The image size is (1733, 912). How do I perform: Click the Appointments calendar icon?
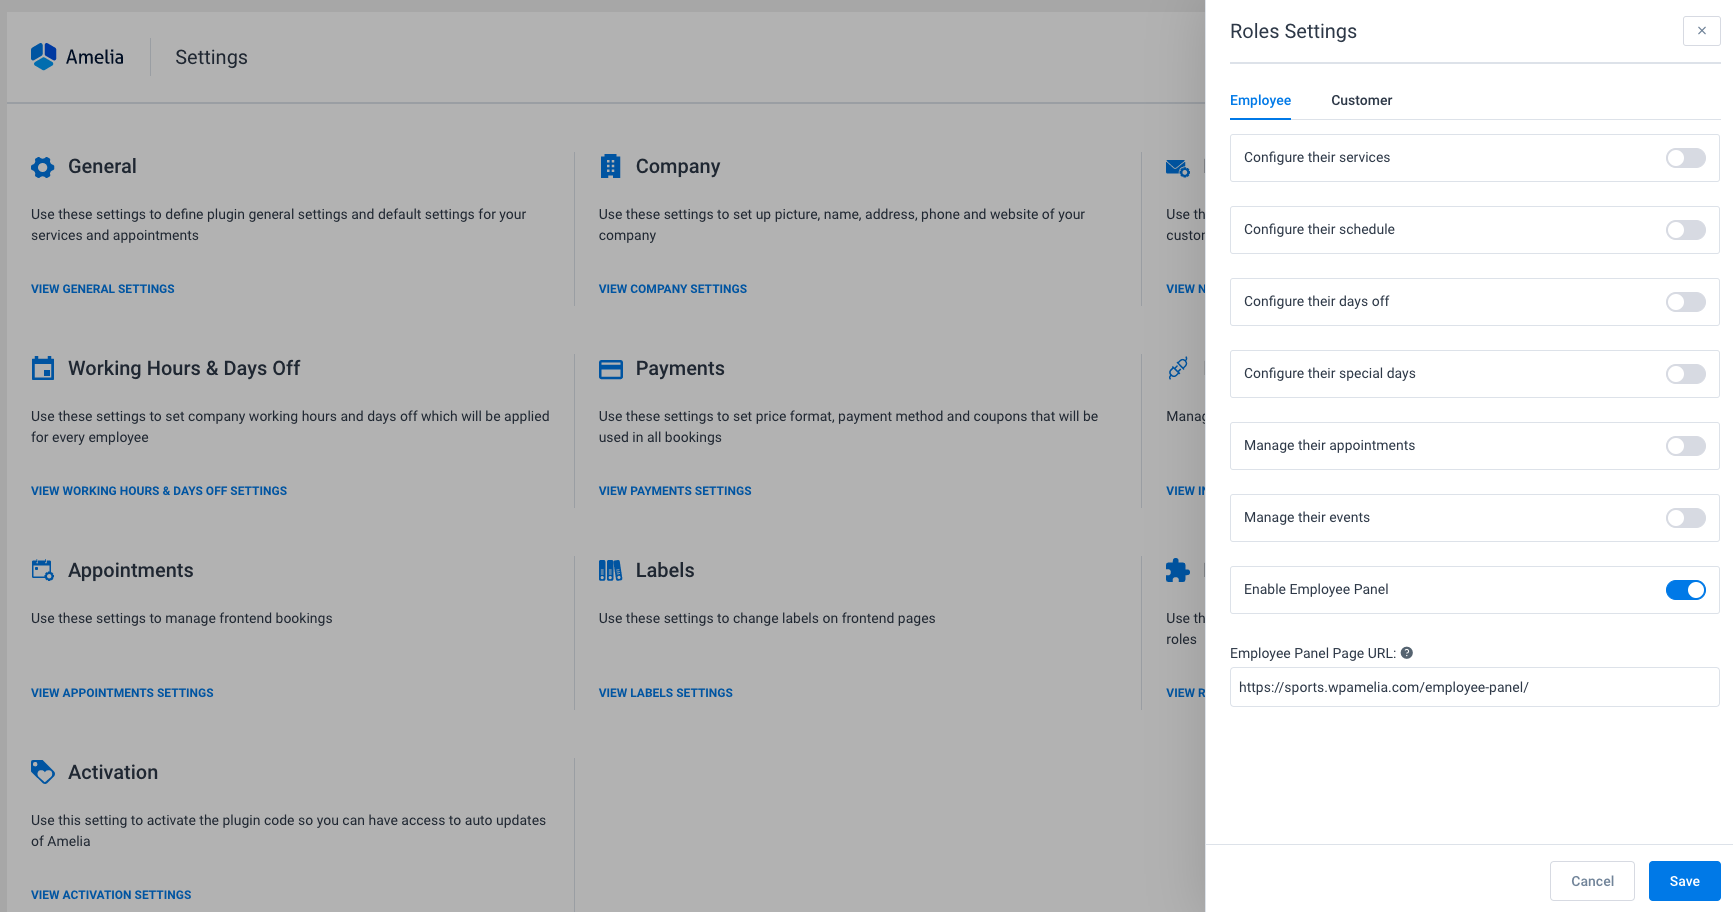(x=42, y=569)
